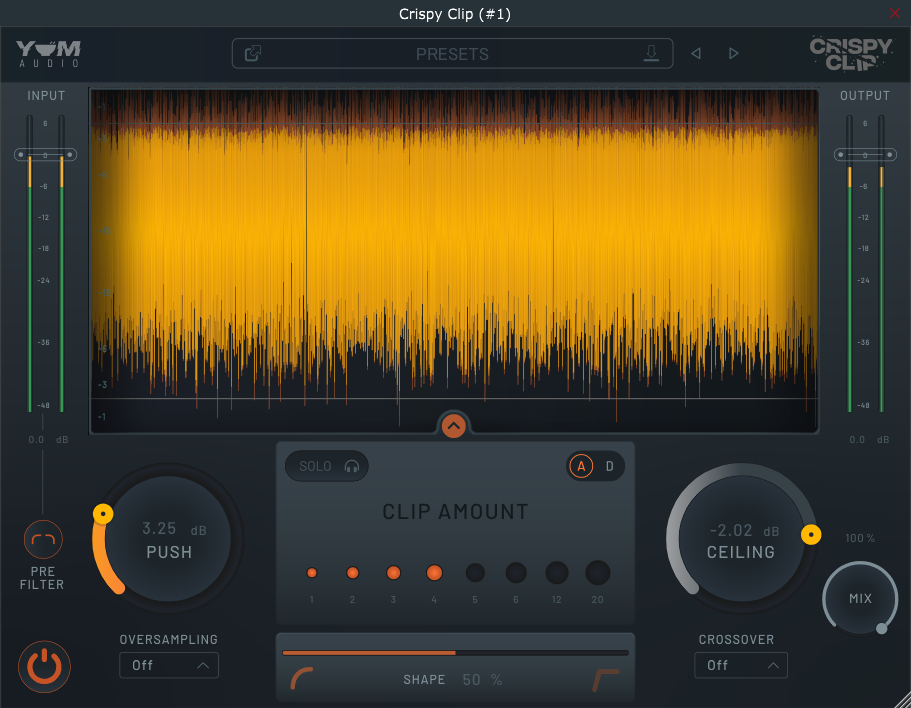Go to the next preset arrow

click(733, 54)
